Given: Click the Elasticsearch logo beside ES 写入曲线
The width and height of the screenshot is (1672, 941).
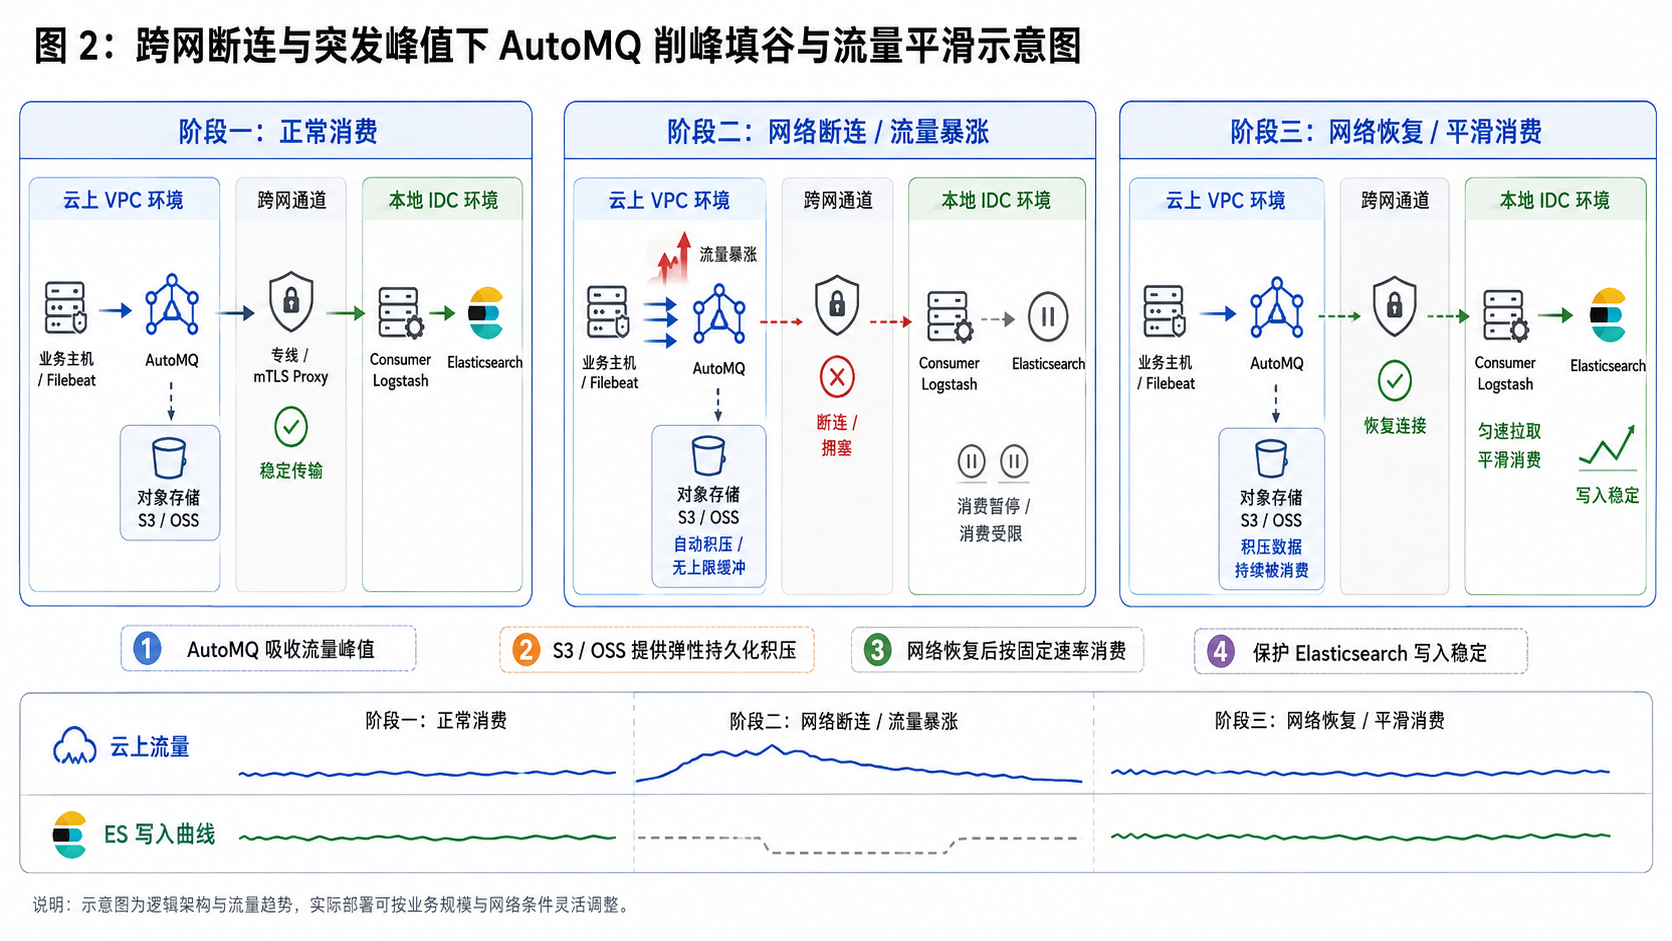Looking at the screenshot, I should pos(69,835).
